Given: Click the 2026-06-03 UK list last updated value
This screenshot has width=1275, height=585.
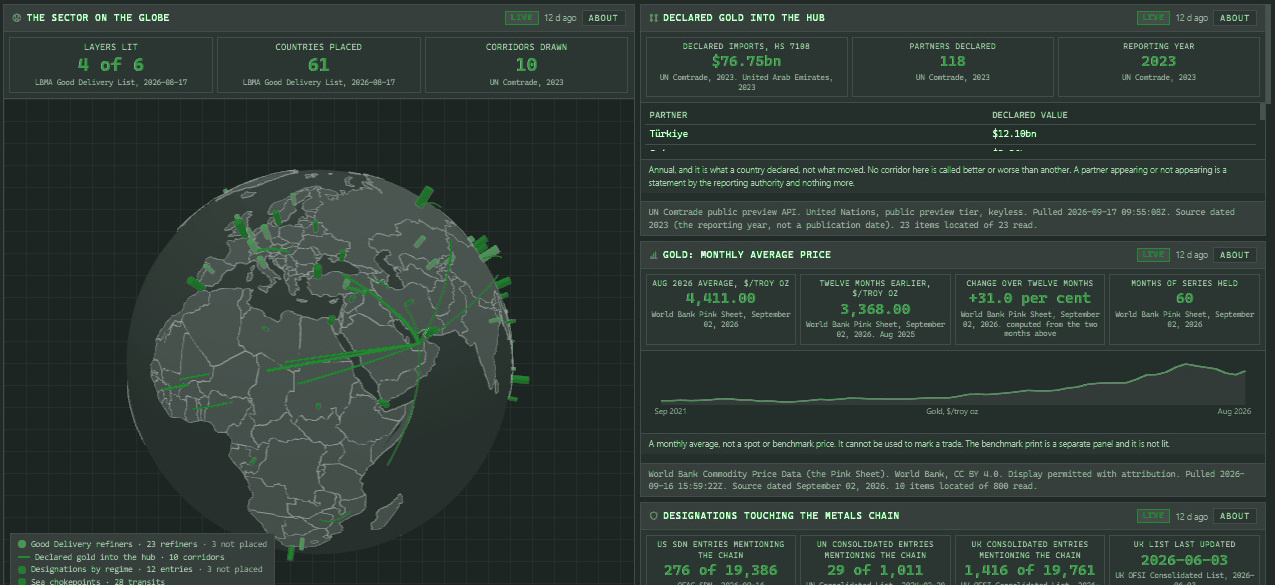Looking at the screenshot, I should click(x=1183, y=560).
